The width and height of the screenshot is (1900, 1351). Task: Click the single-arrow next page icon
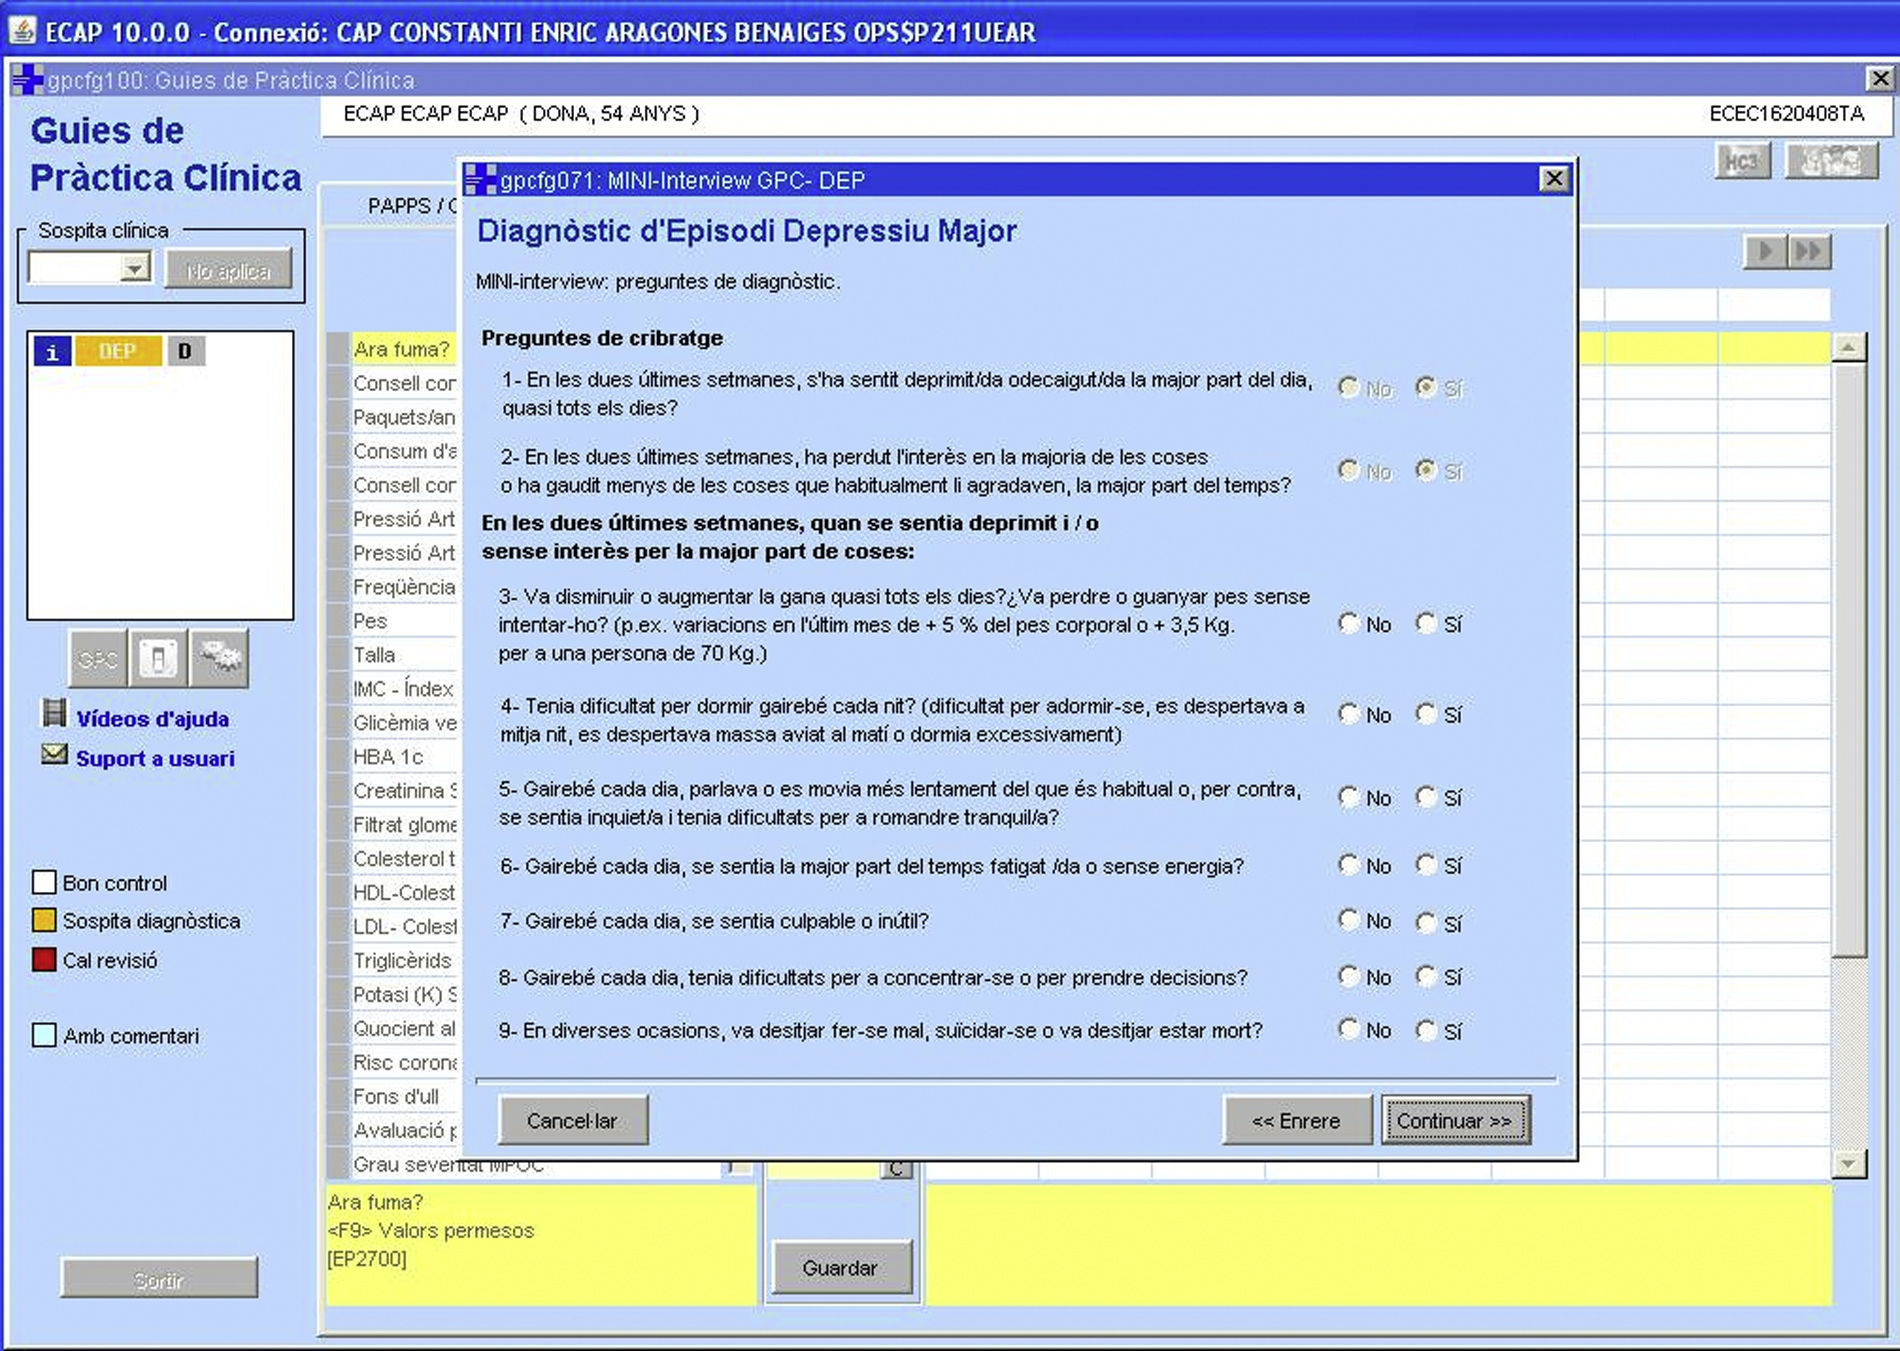(x=1765, y=251)
